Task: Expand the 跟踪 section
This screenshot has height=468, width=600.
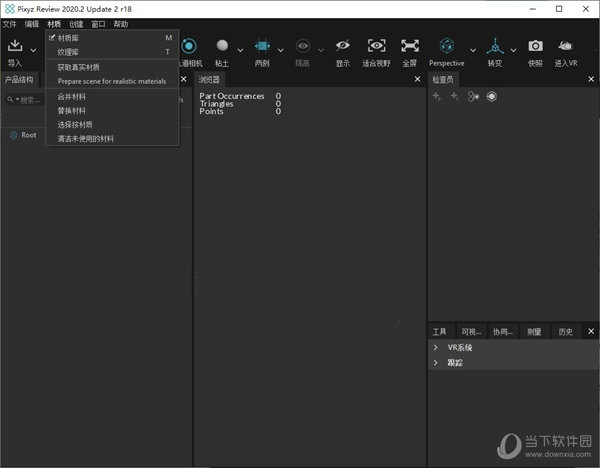Action: pos(435,362)
